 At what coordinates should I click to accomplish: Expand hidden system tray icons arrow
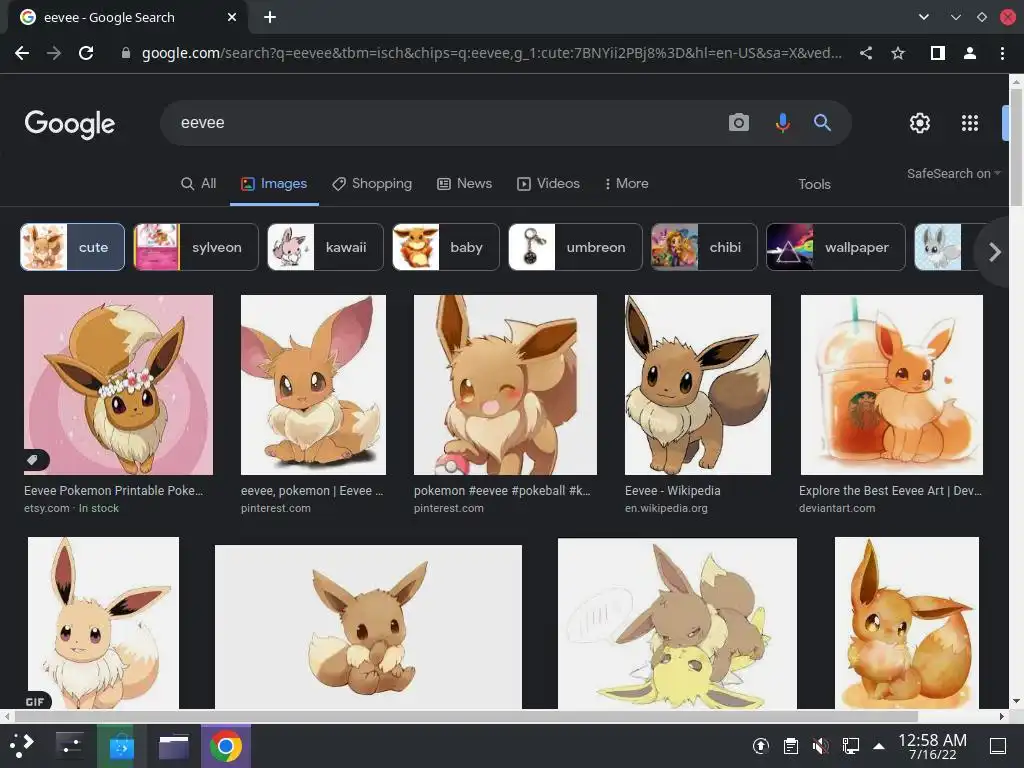click(879, 746)
